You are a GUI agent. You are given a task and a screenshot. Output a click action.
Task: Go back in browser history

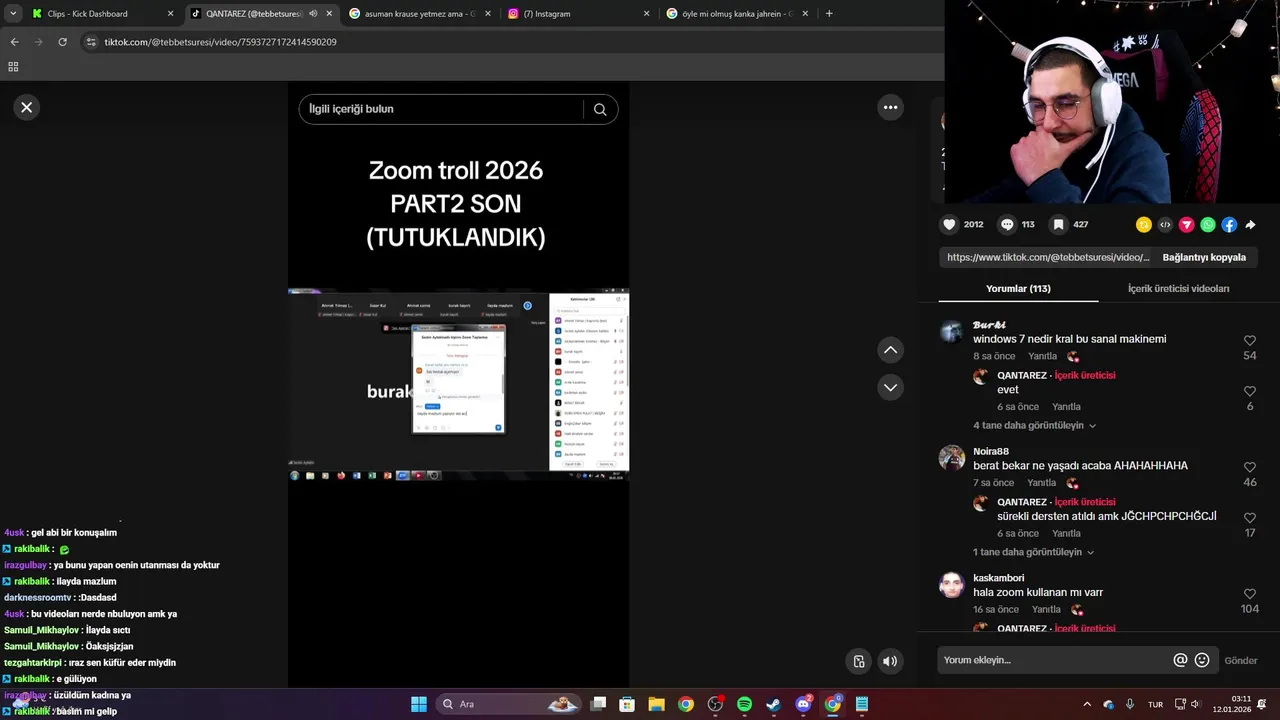coord(14,42)
